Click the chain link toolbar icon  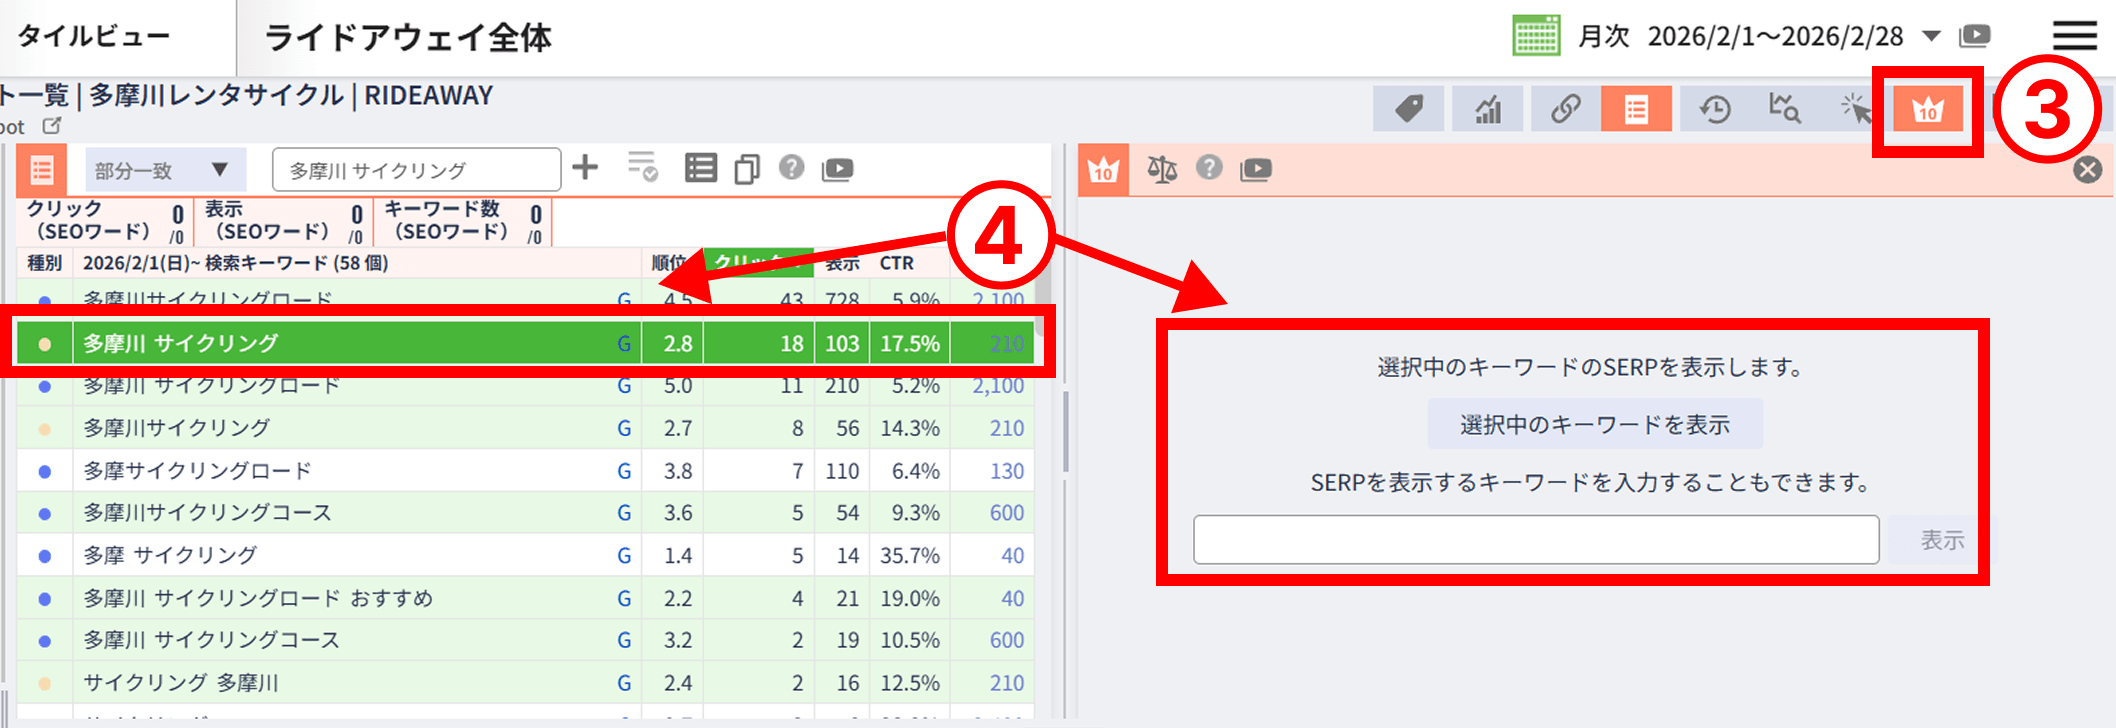1565,109
